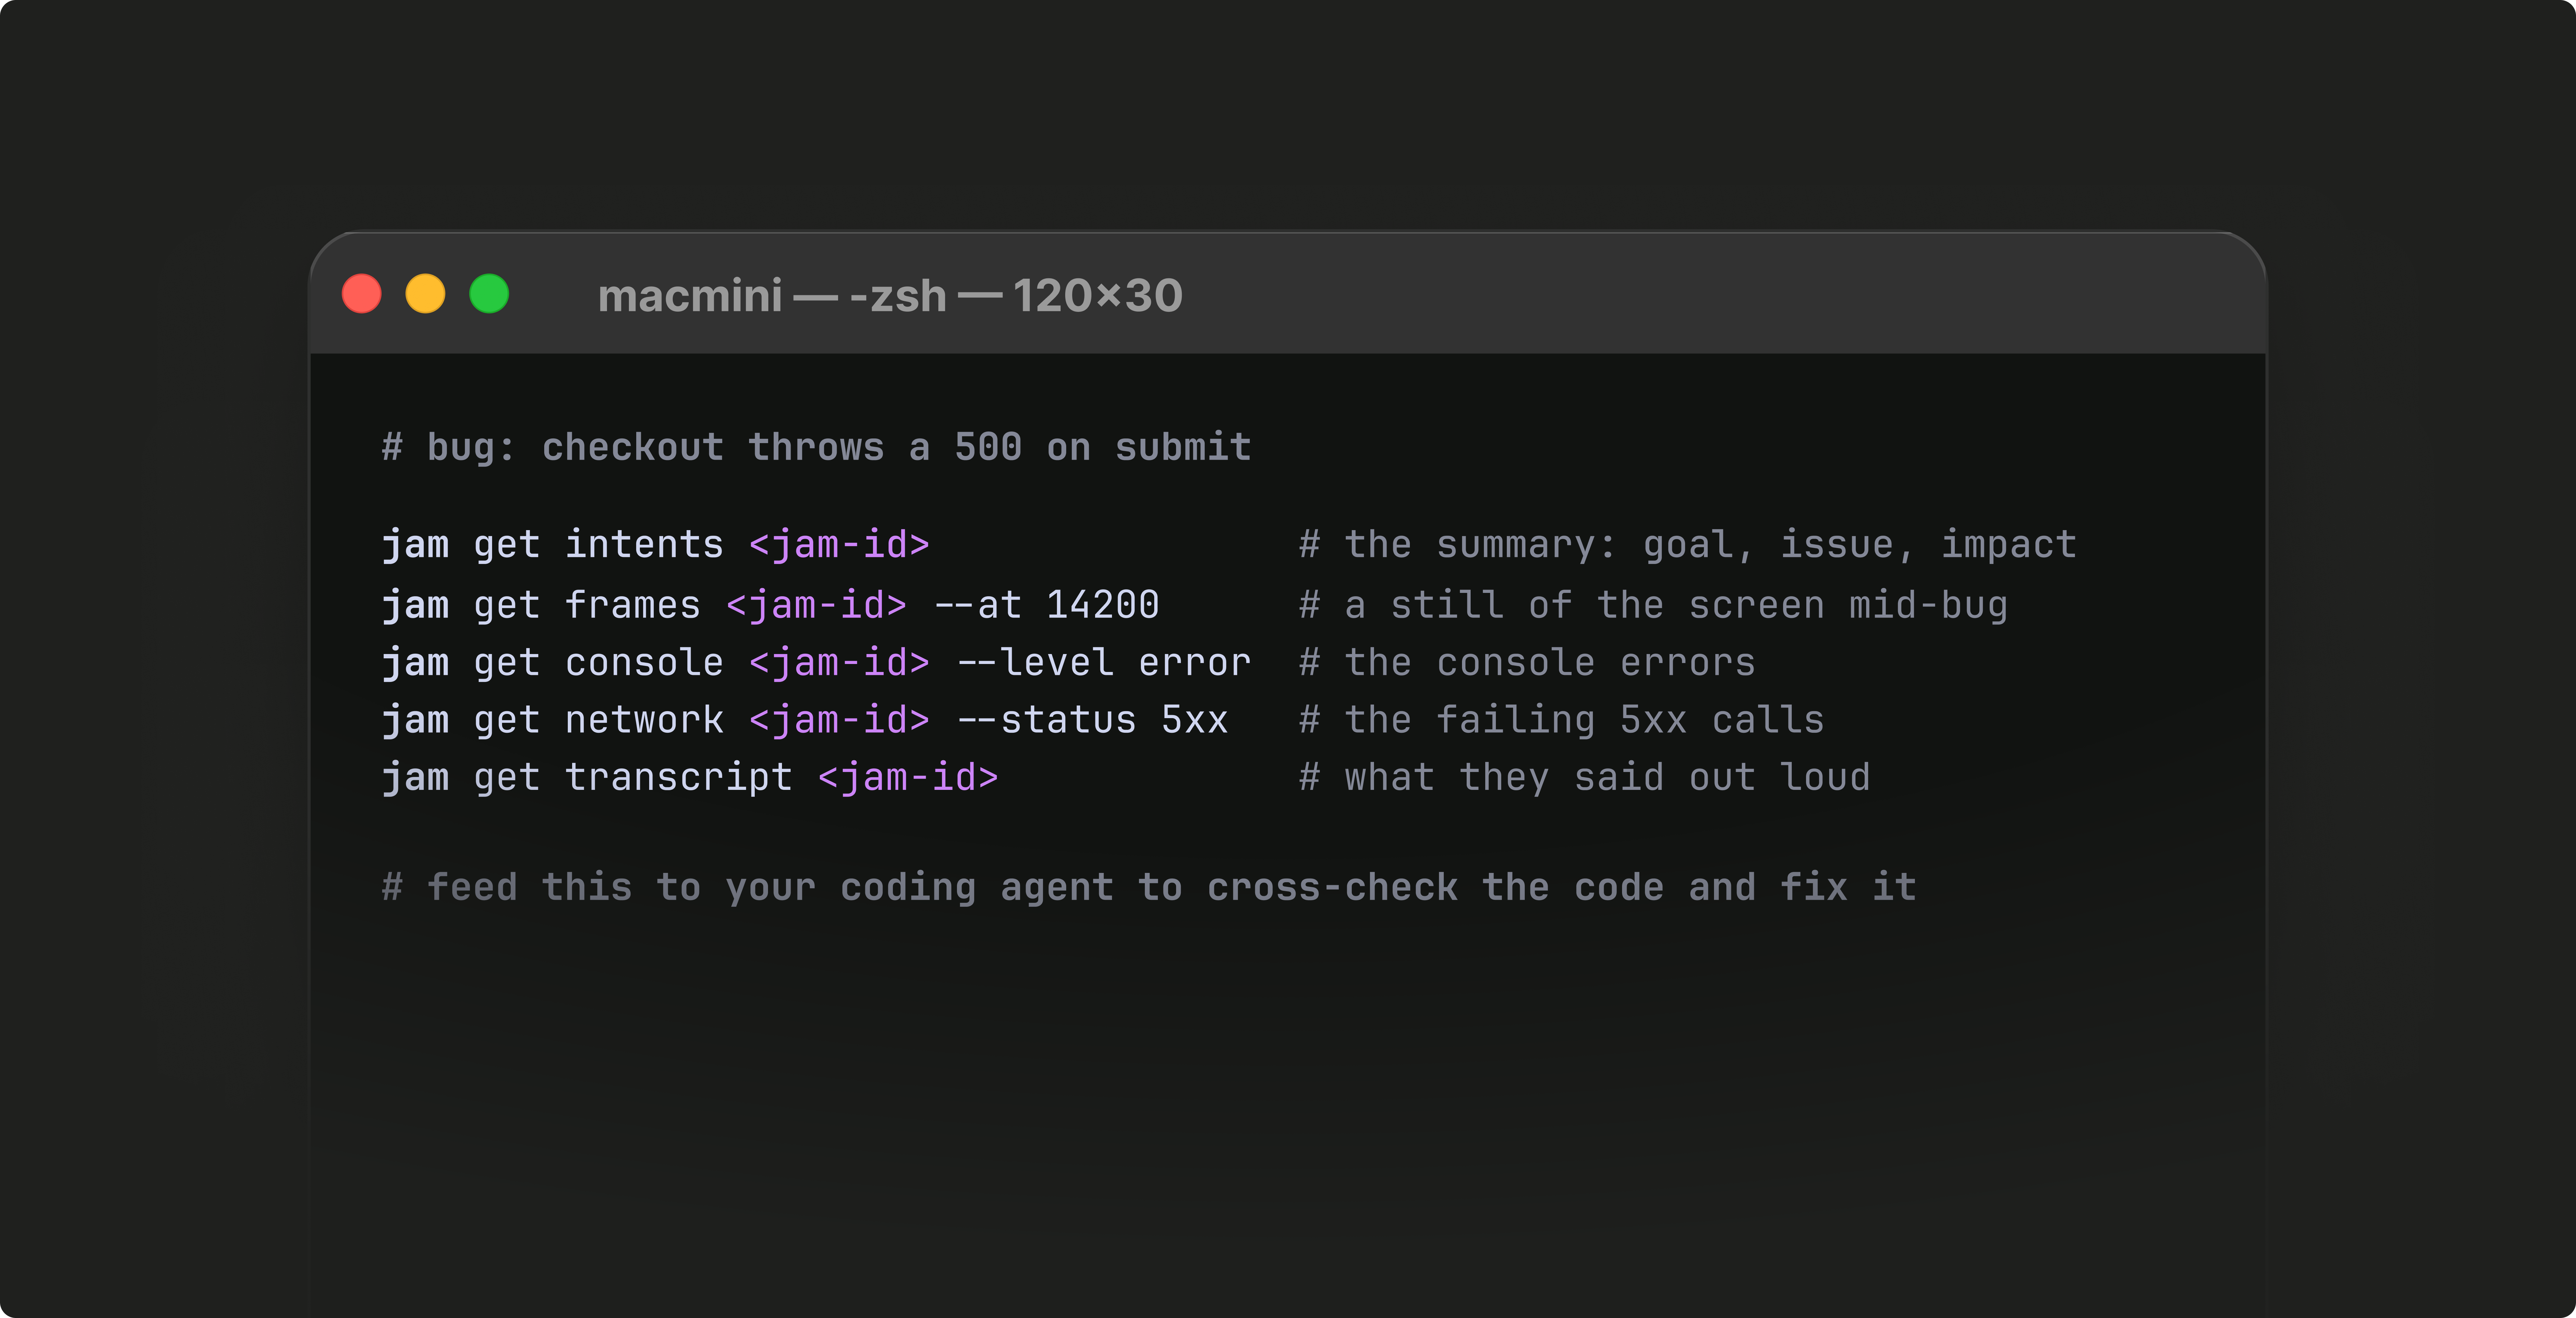This screenshot has height=1318, width=2576.
Task: Click the macmini -zsh window title
Action: 890,295
